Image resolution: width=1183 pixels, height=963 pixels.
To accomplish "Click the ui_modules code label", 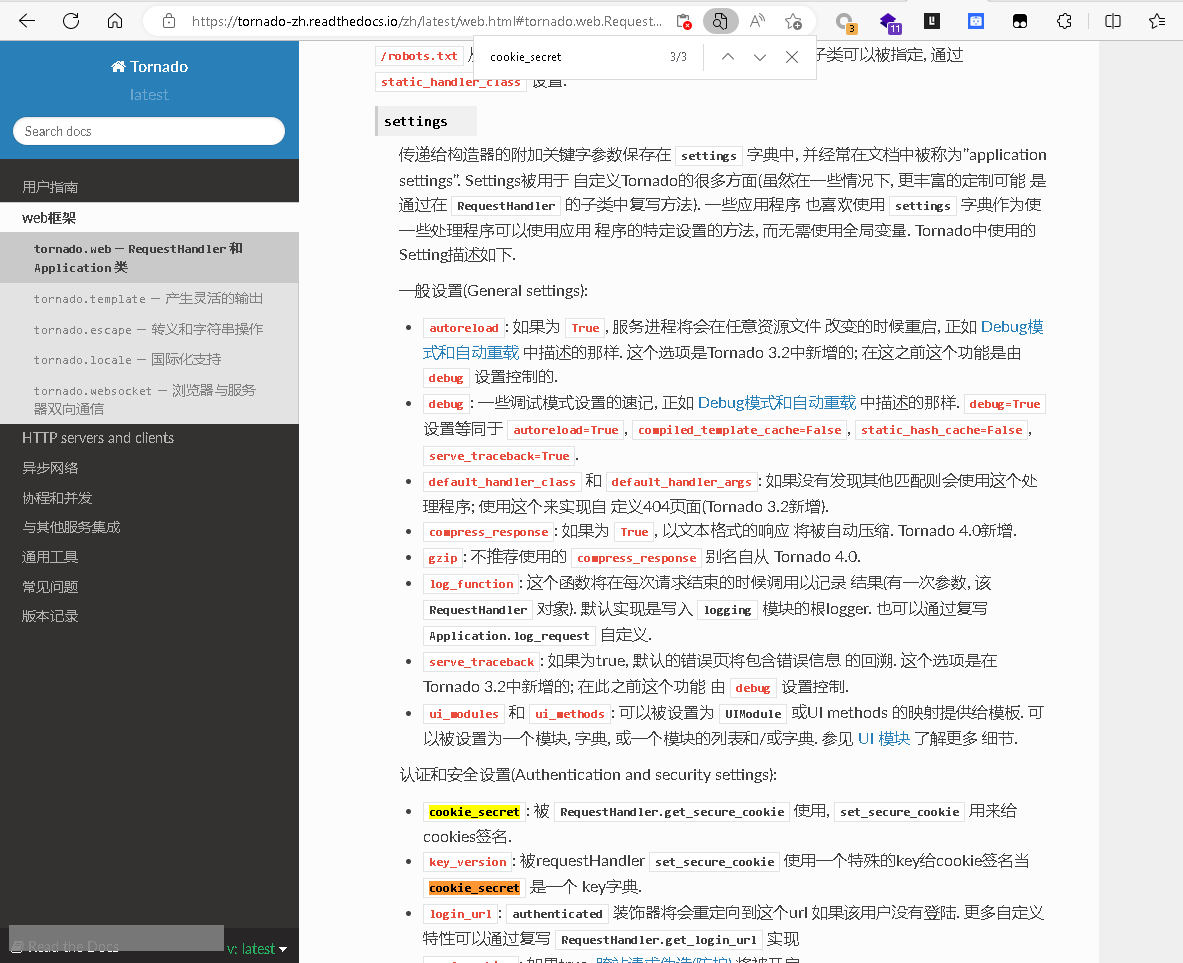I will [x=464, y=714].
